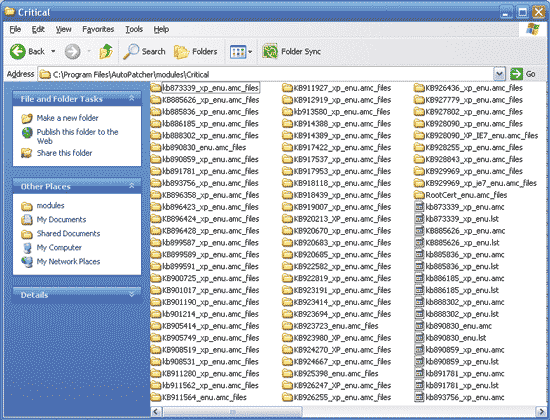Select folder KB923723_enu.amc_files

coord(330,326)
